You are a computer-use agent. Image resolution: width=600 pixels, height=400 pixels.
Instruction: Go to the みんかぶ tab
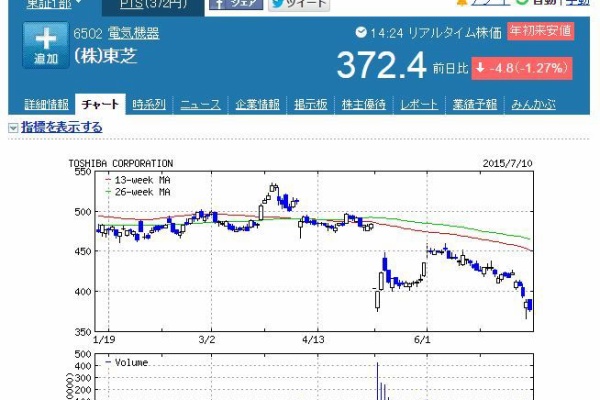(533, 104)
